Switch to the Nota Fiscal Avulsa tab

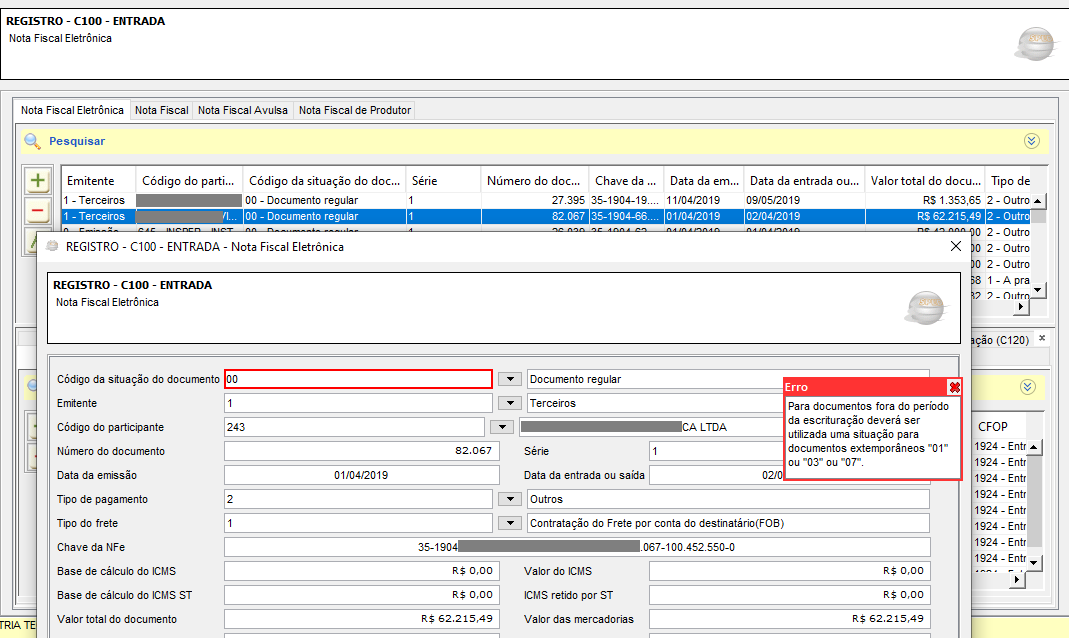coord(243,110)
